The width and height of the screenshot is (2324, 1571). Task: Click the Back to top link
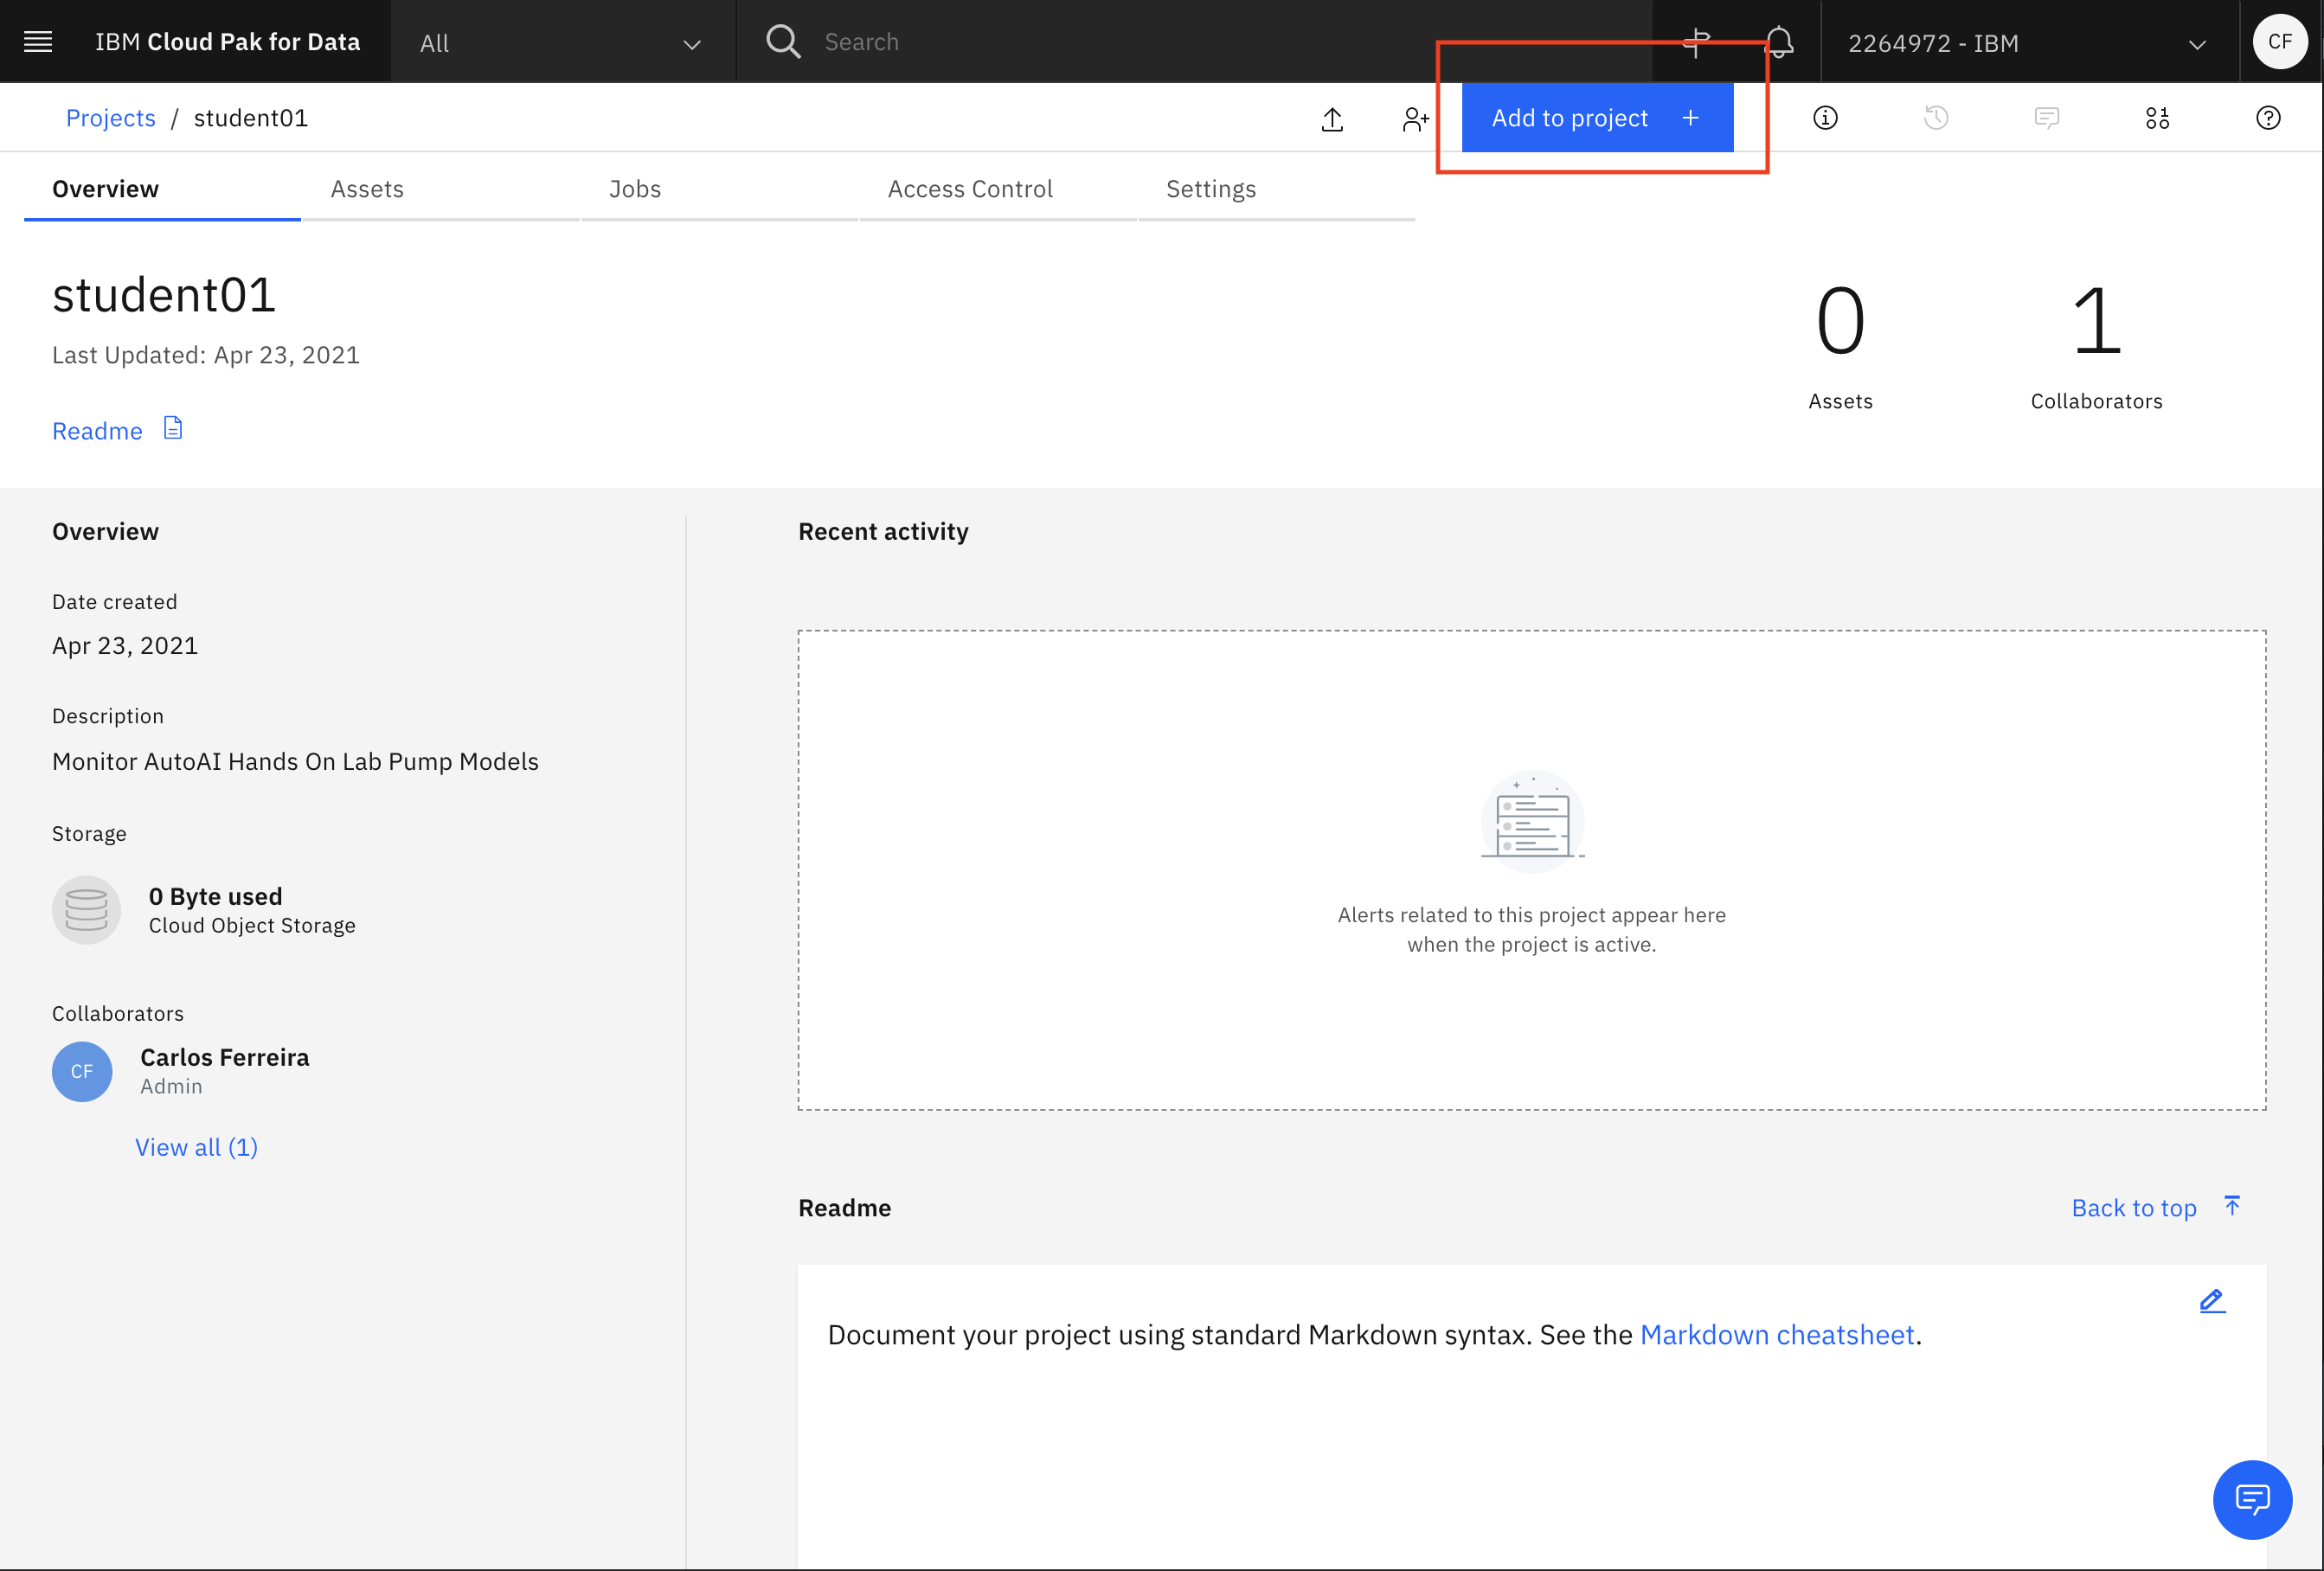click(2134, 1208)
